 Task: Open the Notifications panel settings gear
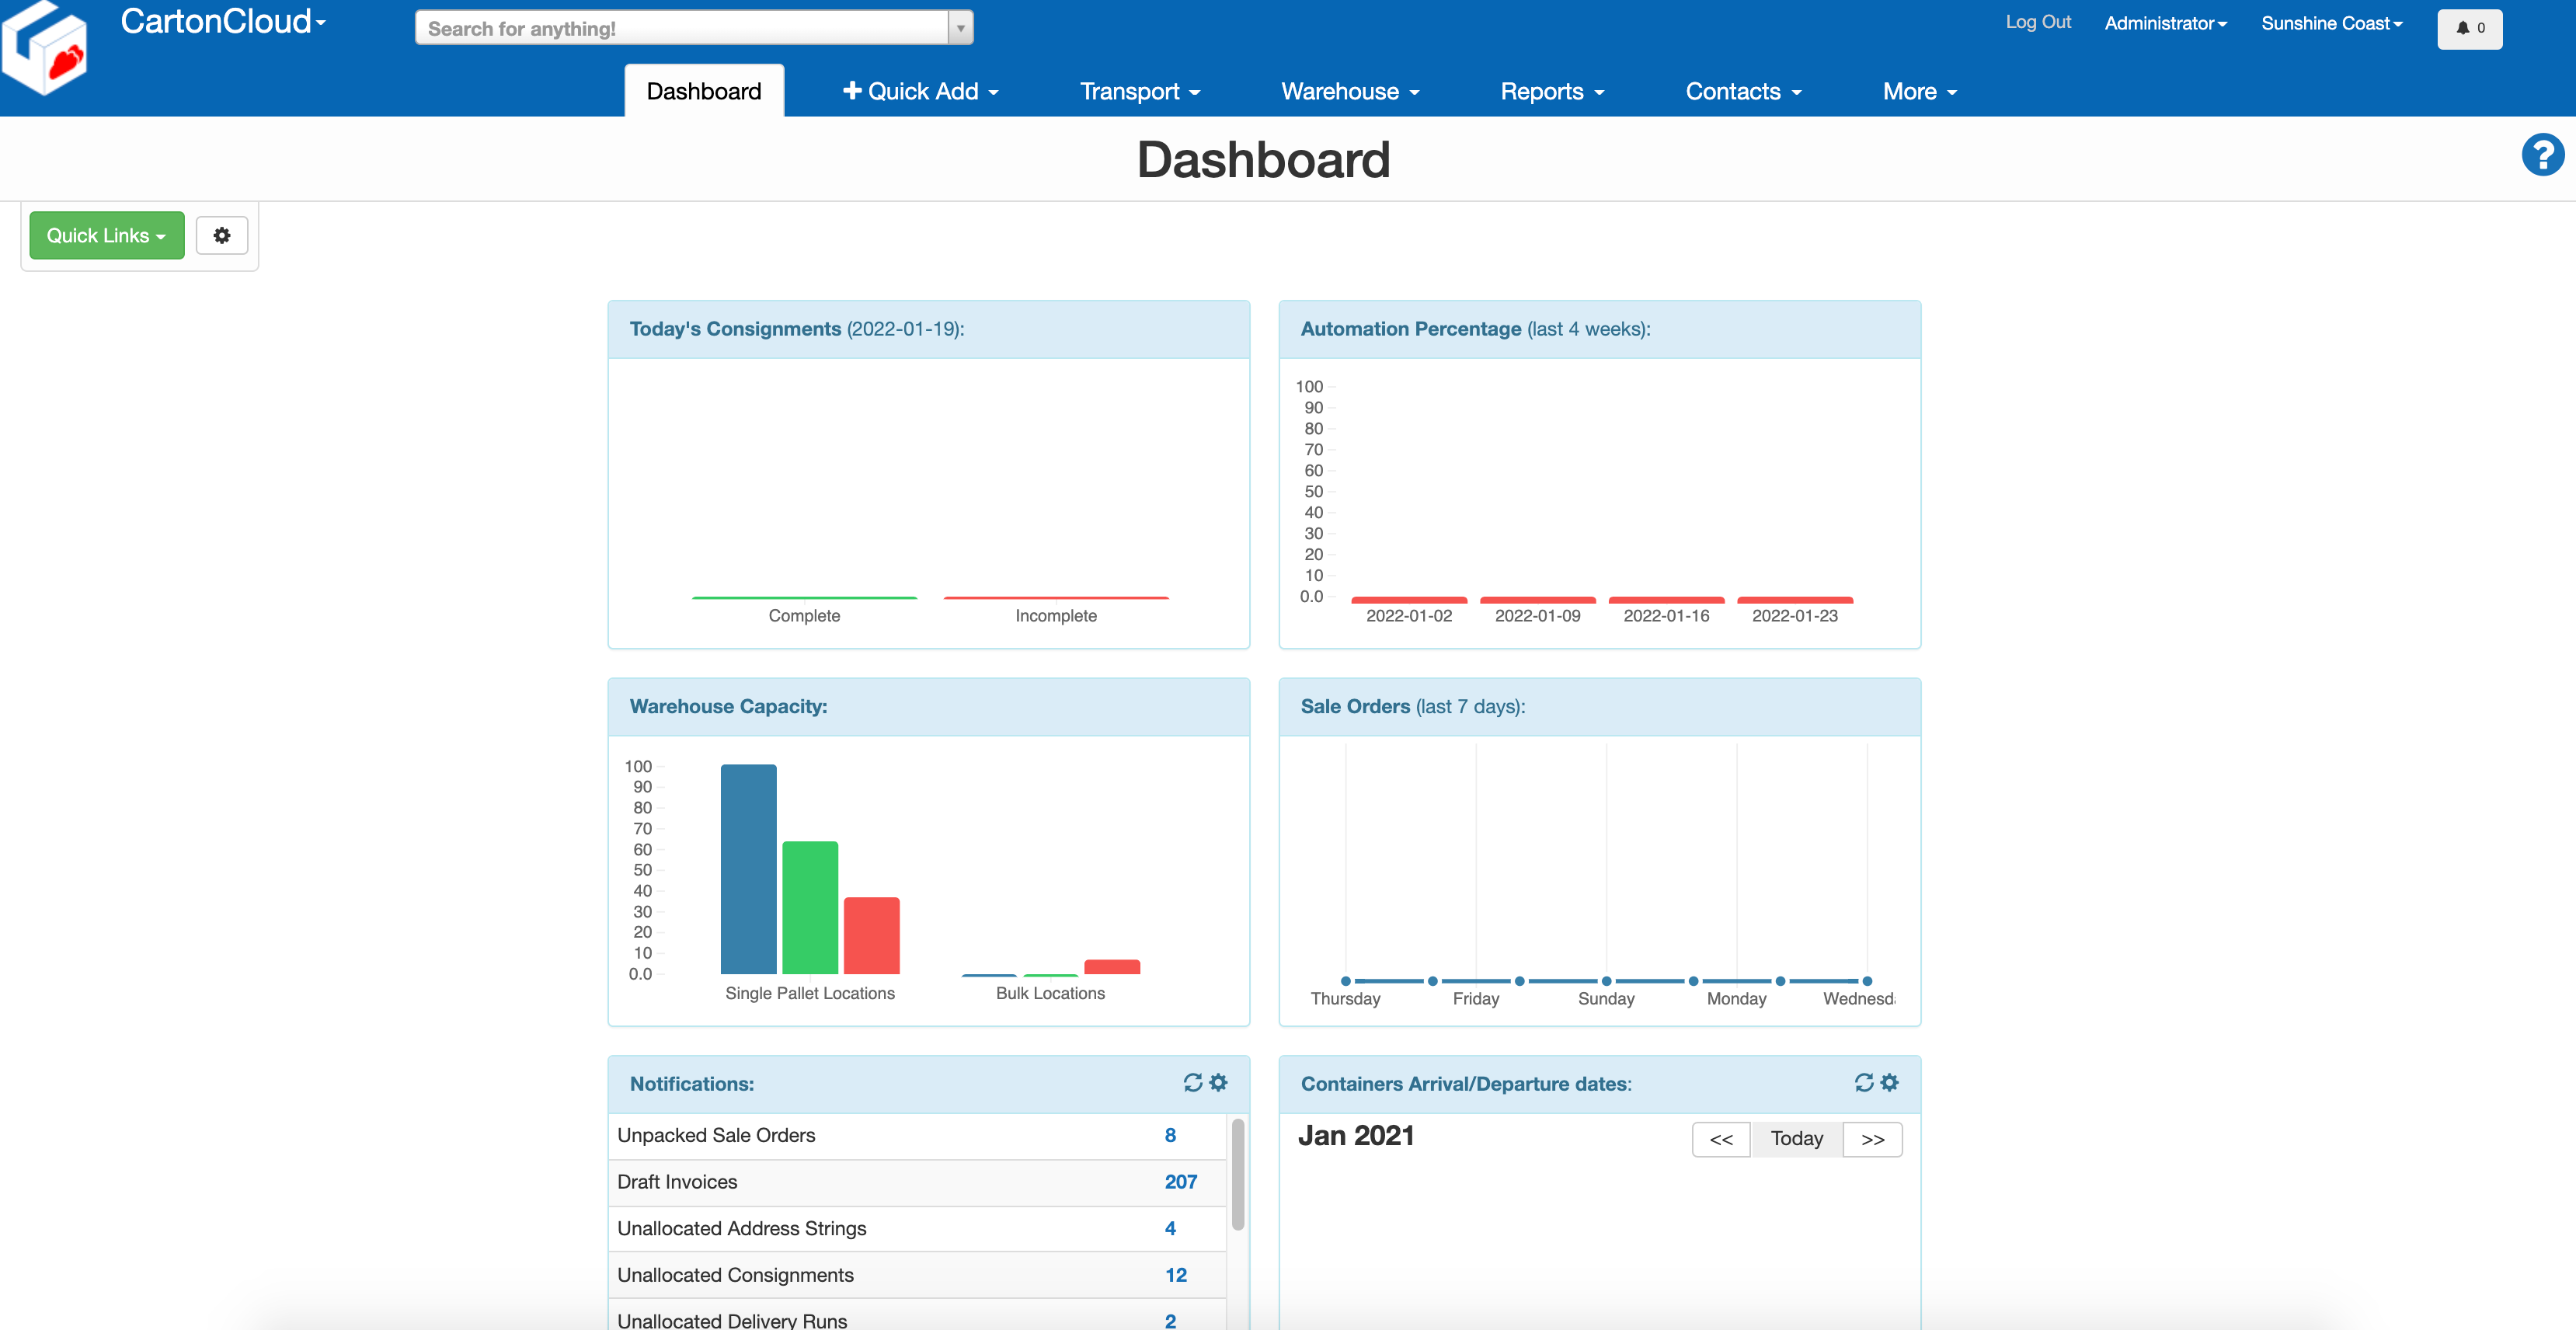tap(1218, 1083)
